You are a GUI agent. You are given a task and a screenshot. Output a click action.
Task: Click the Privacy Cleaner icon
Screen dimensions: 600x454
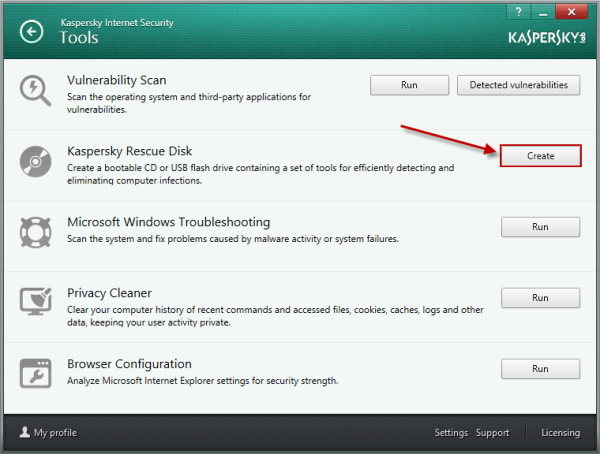(37, 304)
